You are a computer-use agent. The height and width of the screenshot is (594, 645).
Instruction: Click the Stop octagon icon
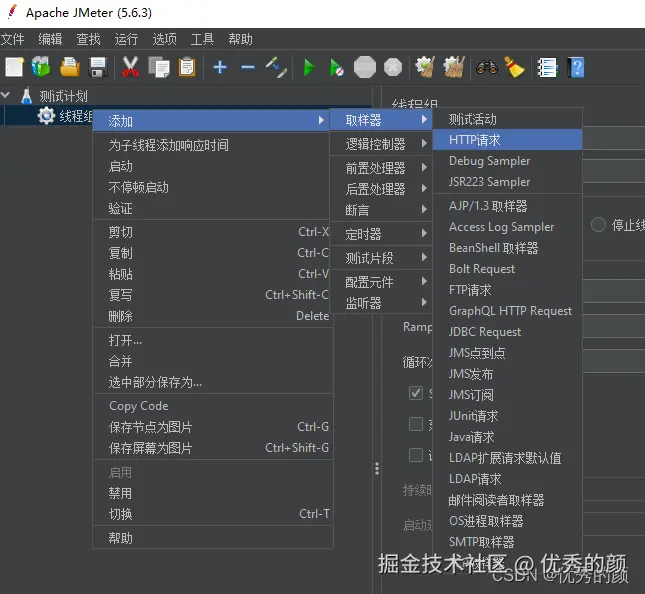(x=365, y=67)
